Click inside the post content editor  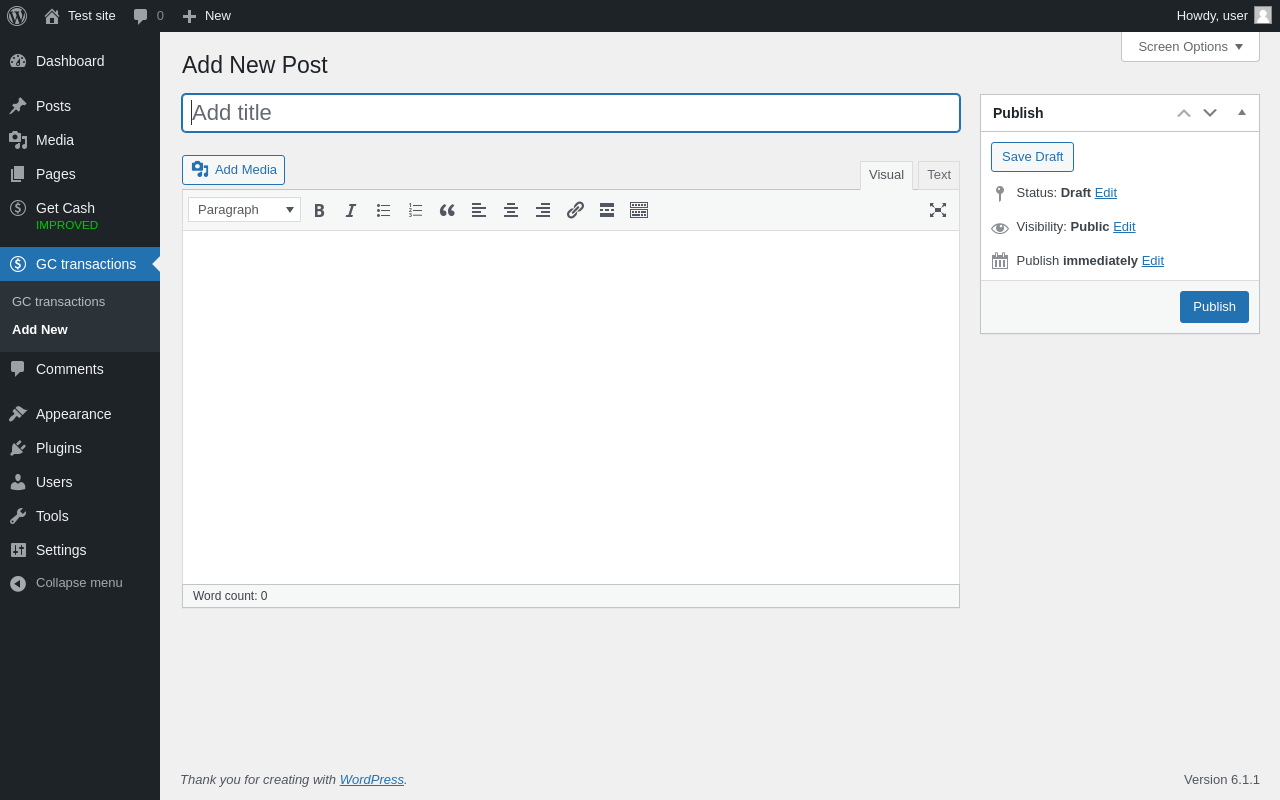[x=571, y=407]
